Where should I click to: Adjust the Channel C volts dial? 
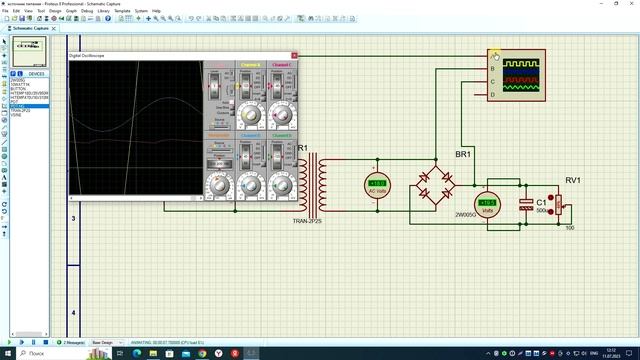pyautogui.click(x=282, y=115)
